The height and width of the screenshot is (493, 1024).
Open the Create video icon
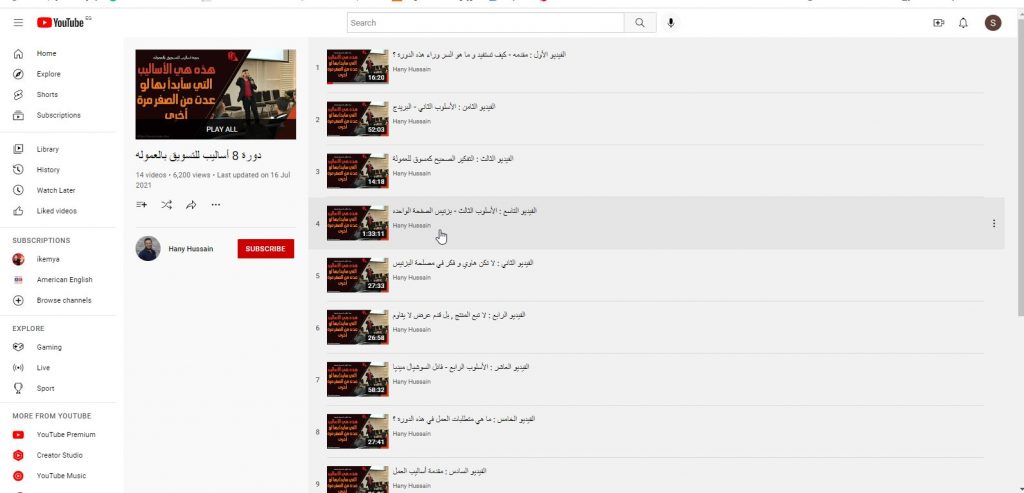pyautogui.click(x=938, y=23)
